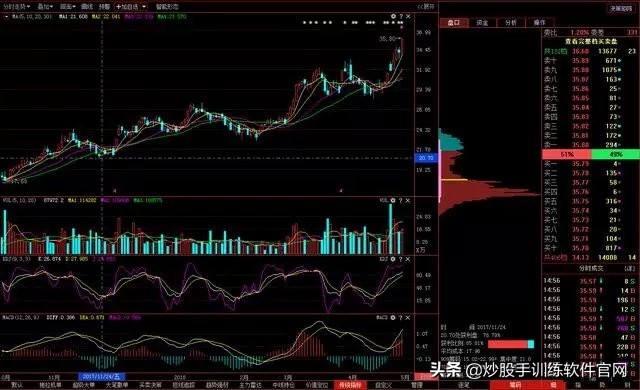Viewport: 640px width, 390px height.
Task: Click the 2017/11/24 date marker on timeline
Action: (101, 377)
